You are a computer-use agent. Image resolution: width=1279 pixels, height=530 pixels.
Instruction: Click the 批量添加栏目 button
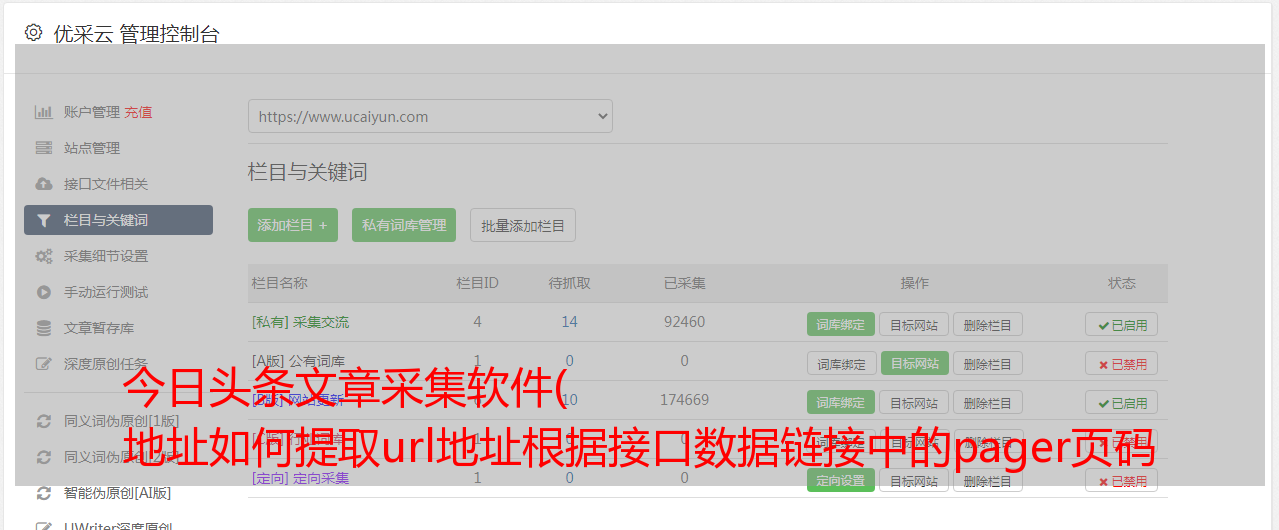point(523,225)
